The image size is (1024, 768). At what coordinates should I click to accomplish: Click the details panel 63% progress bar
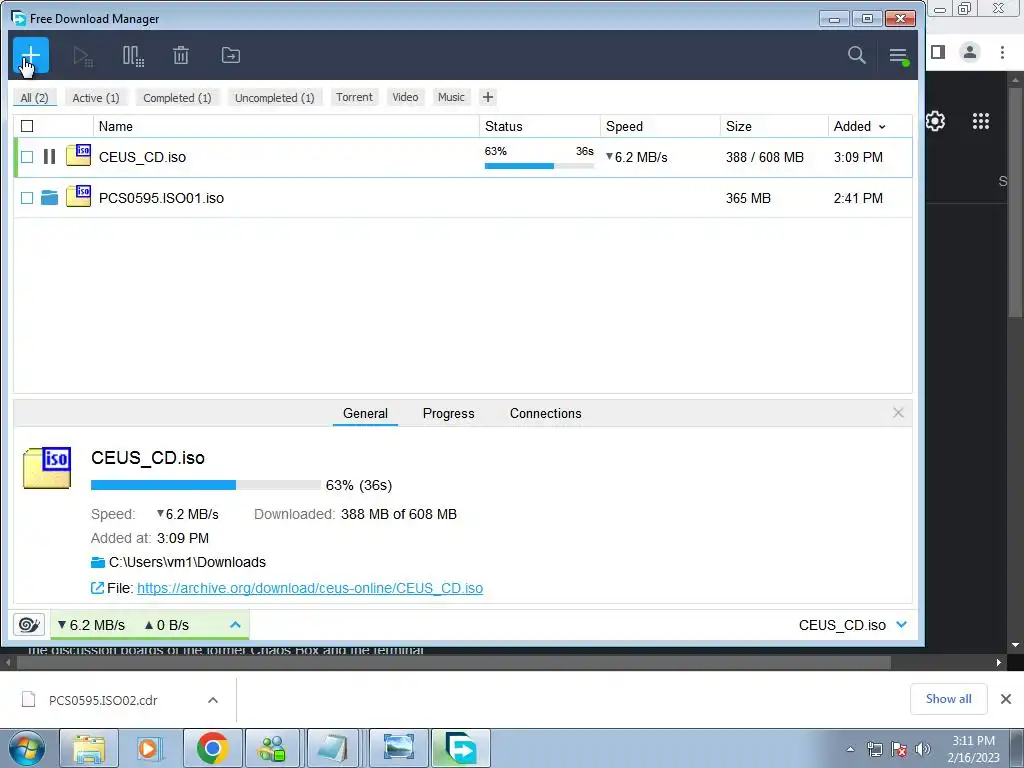[x=206, y=485]
